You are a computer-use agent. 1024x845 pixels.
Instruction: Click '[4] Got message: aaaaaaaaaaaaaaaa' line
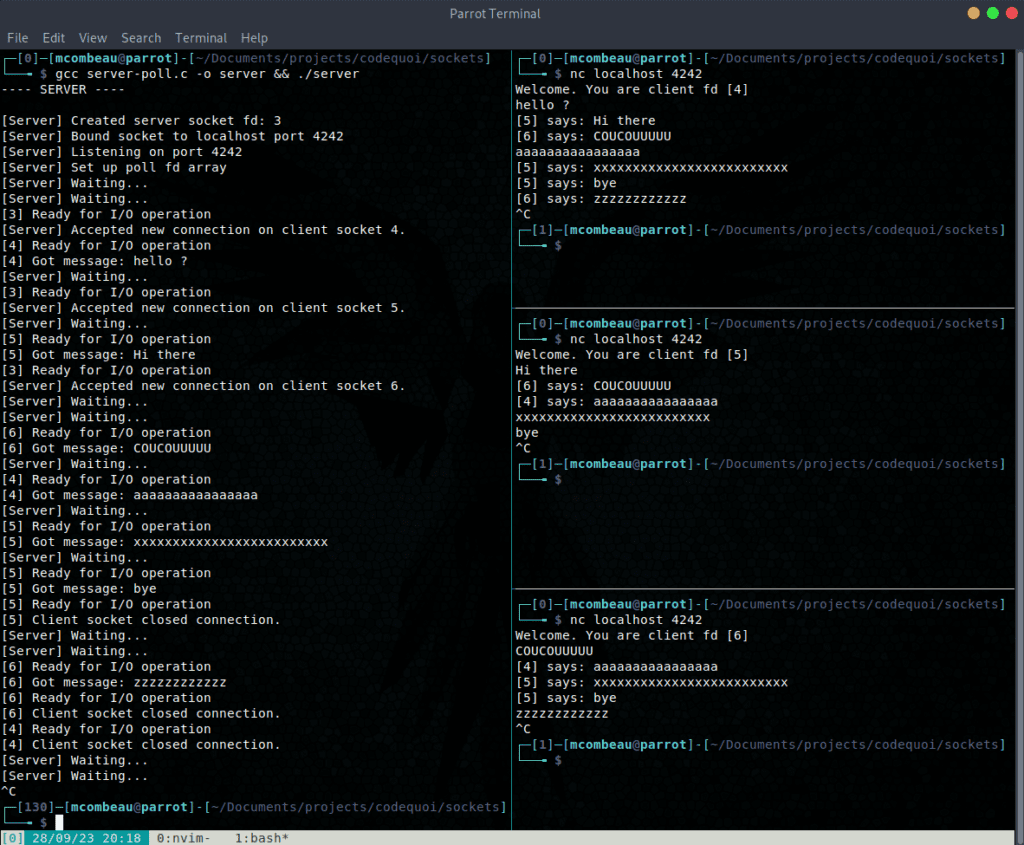point(130,496)
